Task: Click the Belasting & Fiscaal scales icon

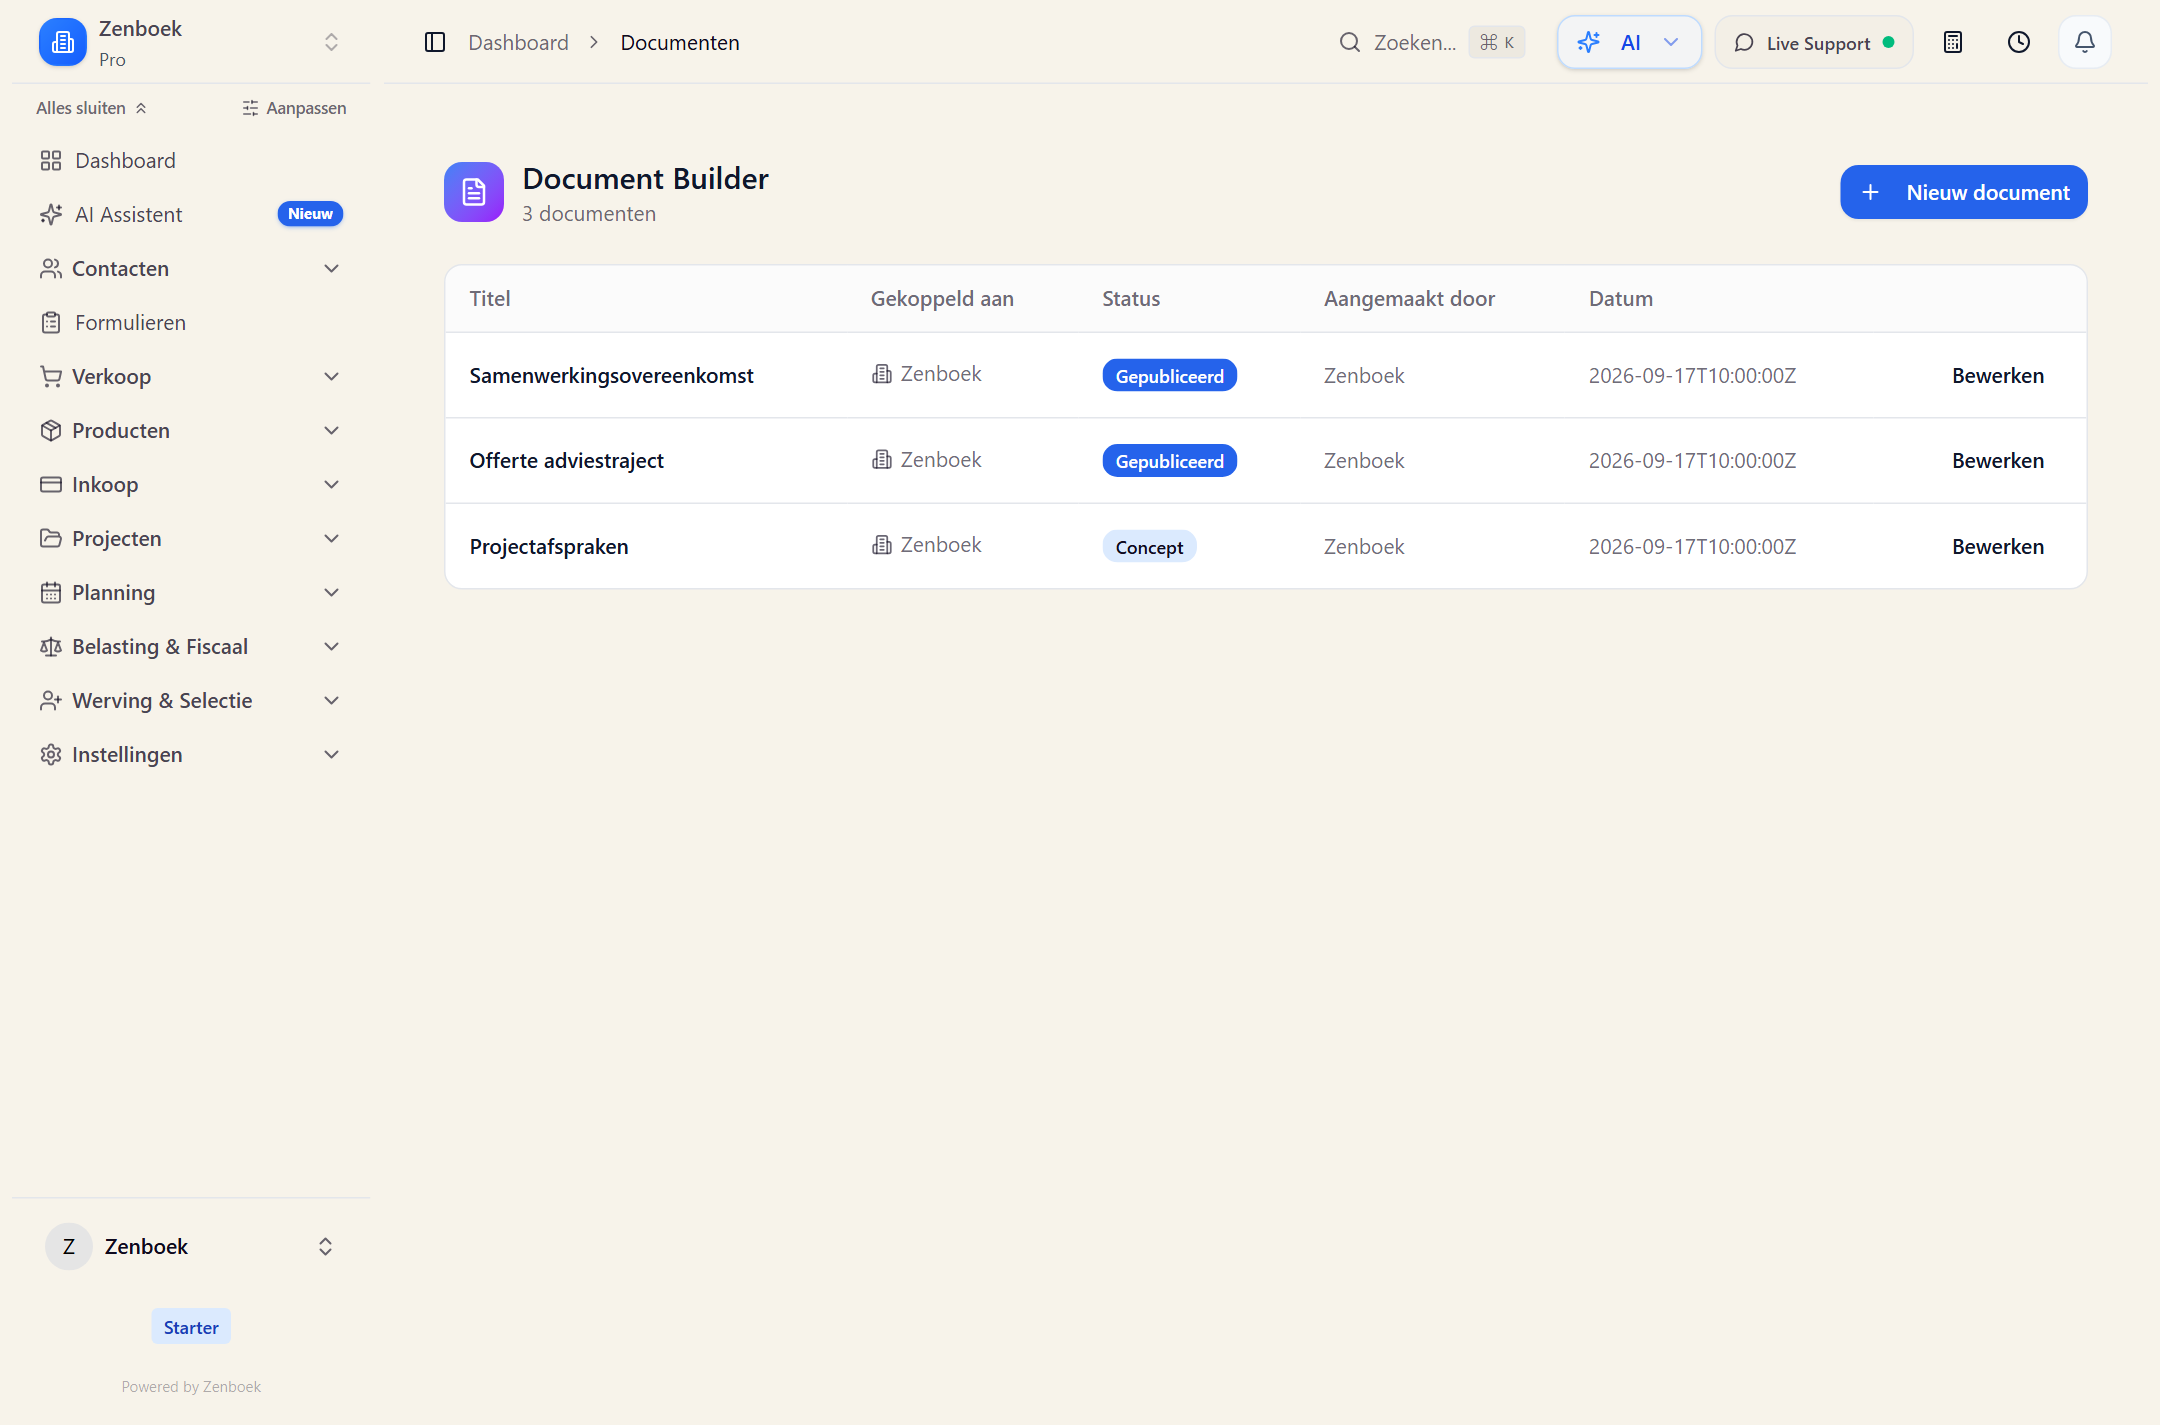Action: (51, 646)
